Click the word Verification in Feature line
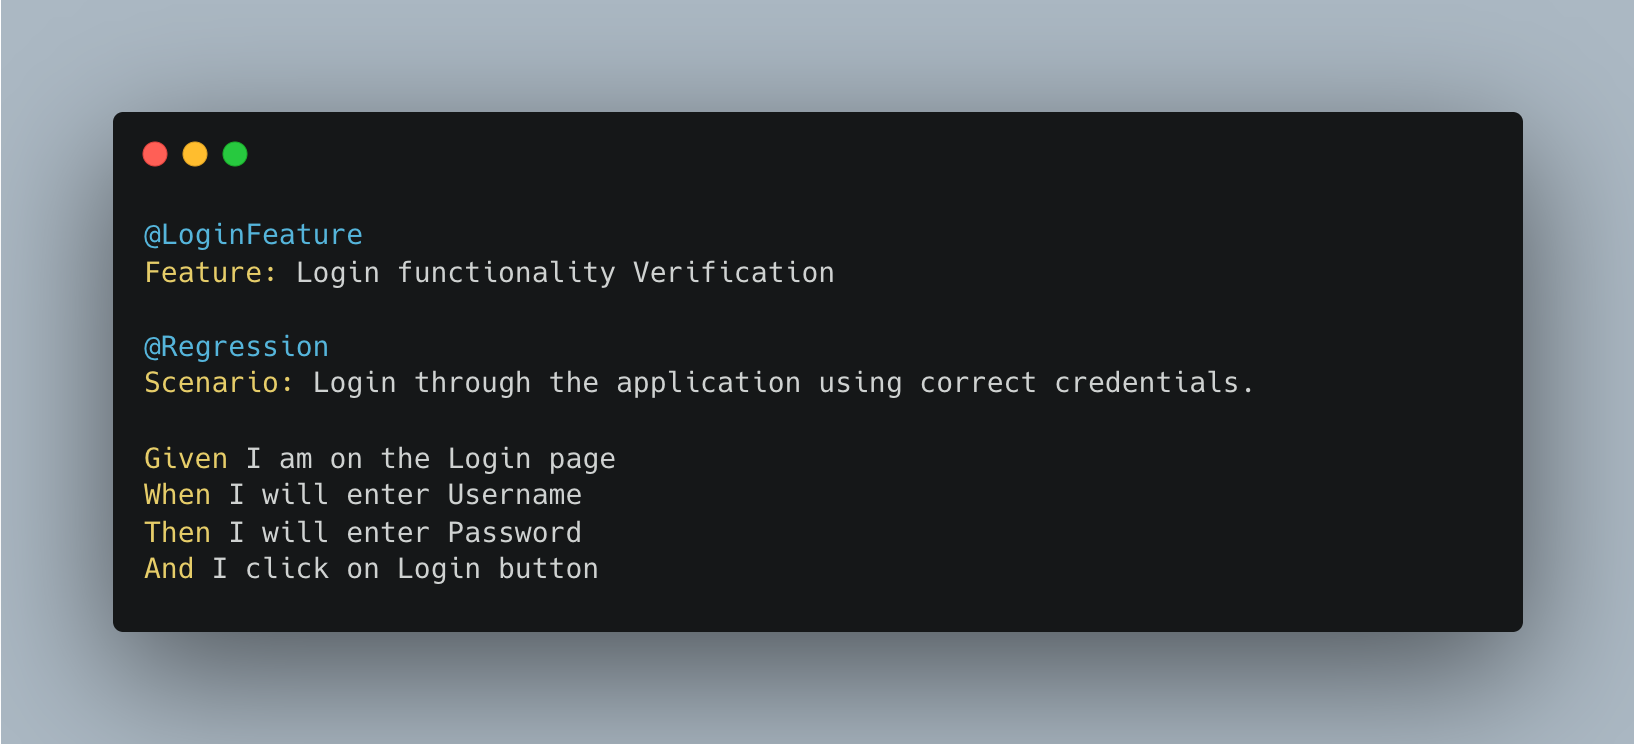The height and width of the screenshot is (744, 1634). pyautogui.click(x=734, y=272)
